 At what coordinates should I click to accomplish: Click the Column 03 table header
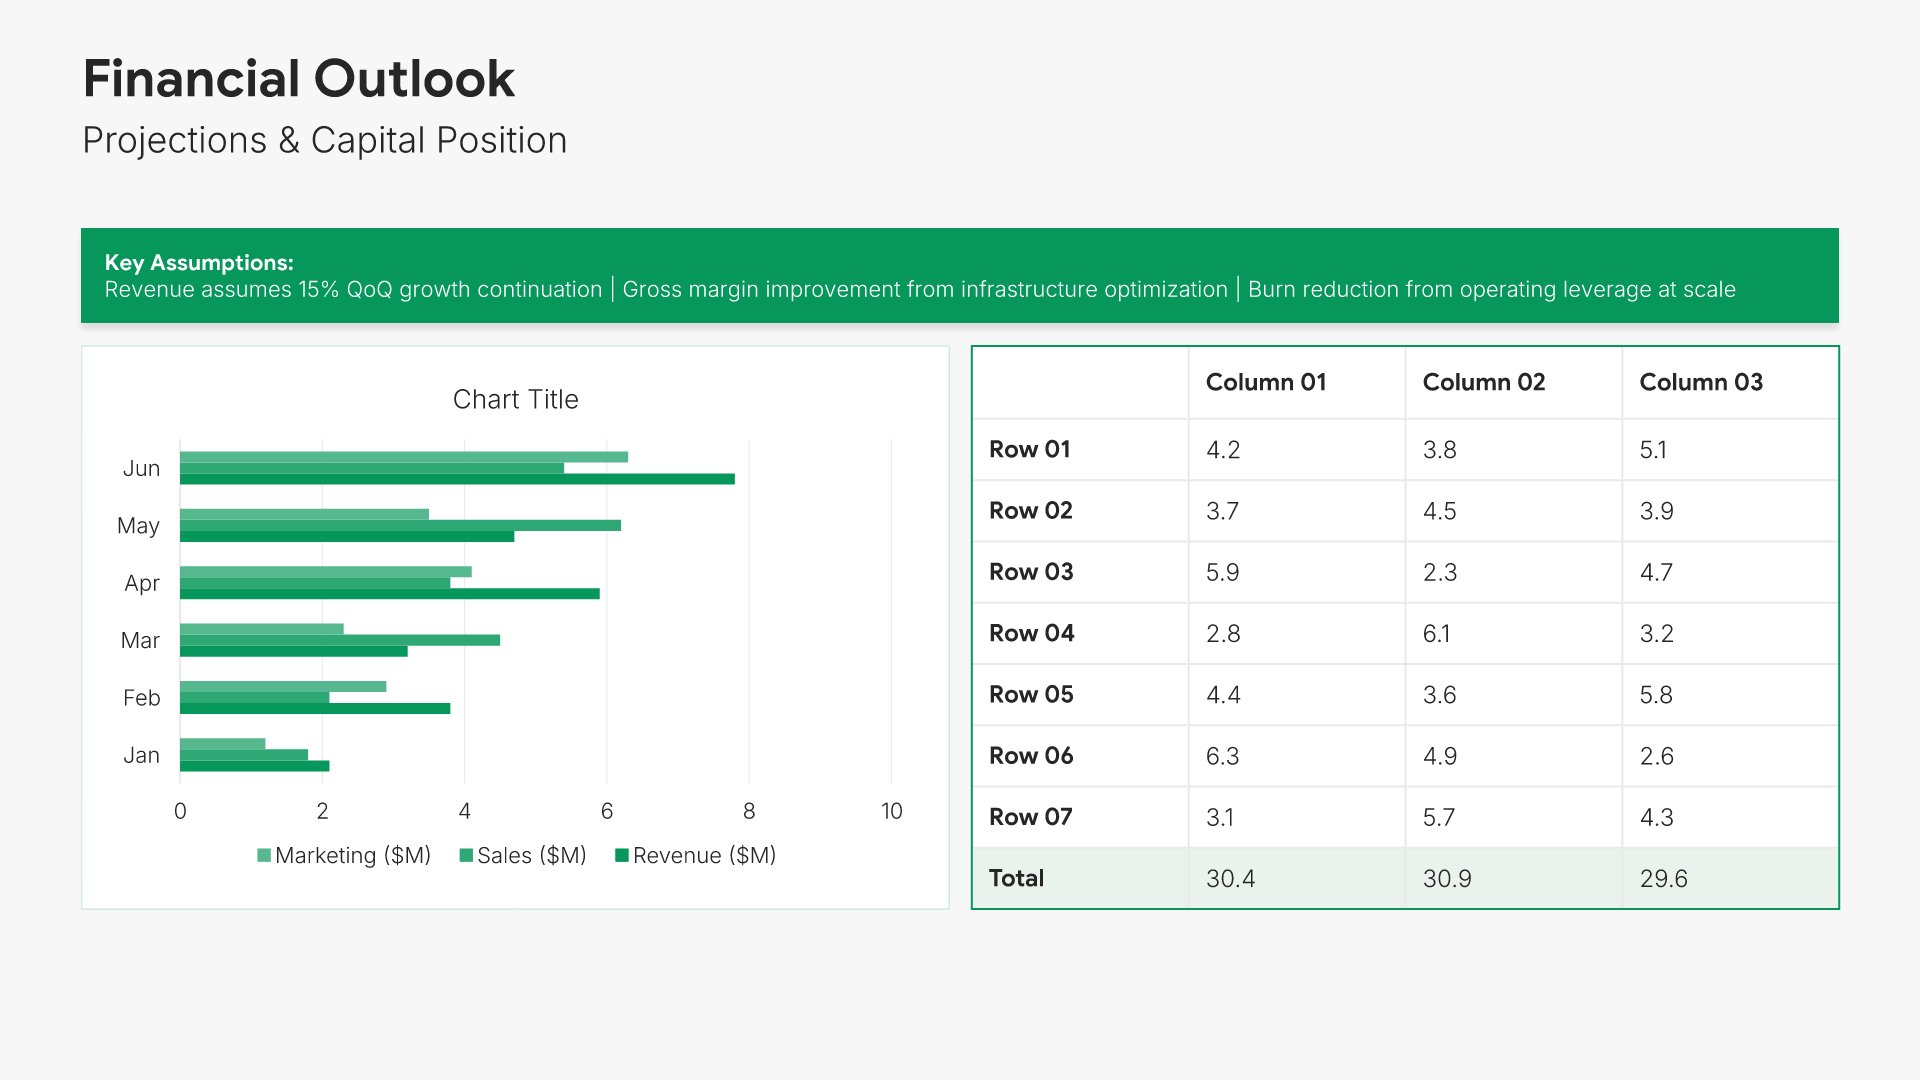coord(1700,382)
